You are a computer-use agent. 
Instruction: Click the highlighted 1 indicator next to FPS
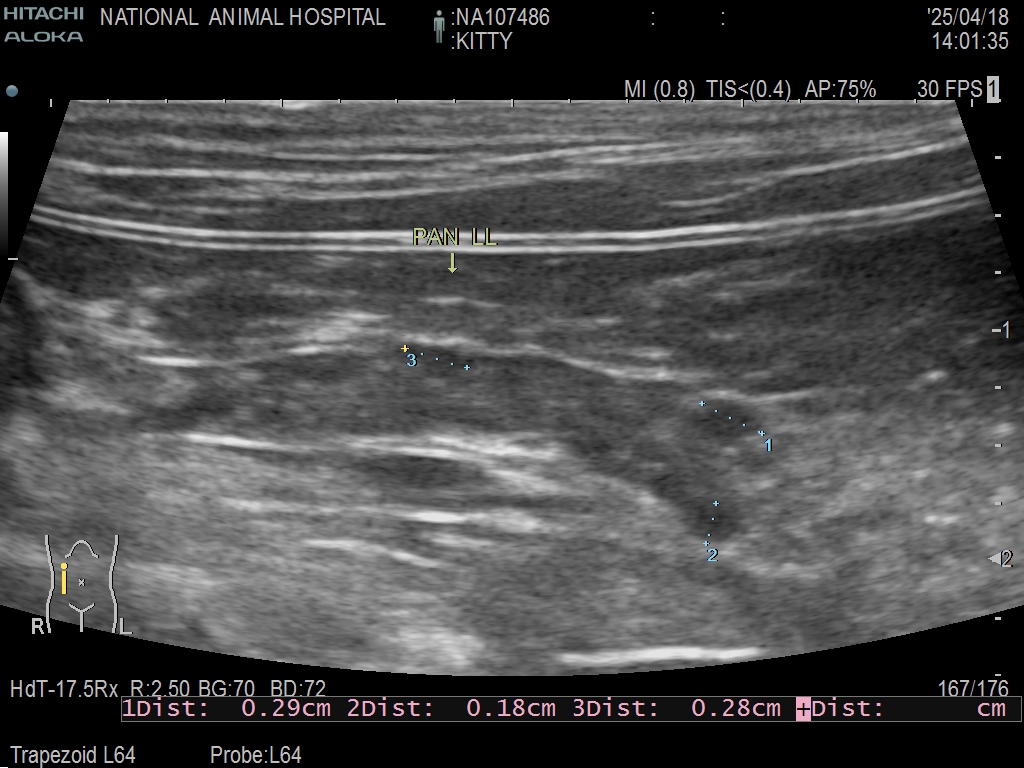click(x=993, y=89)
